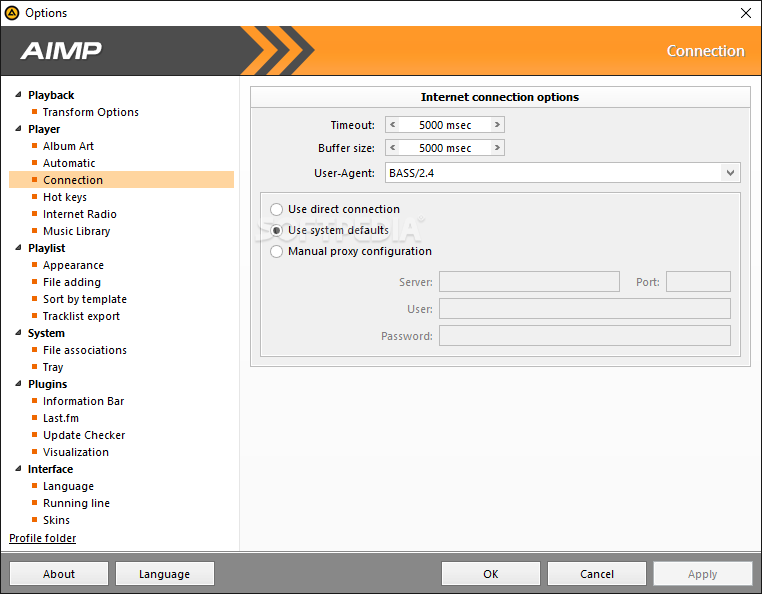
Task: Click the AIMP icon in title bar
Action: pos(12,13)
